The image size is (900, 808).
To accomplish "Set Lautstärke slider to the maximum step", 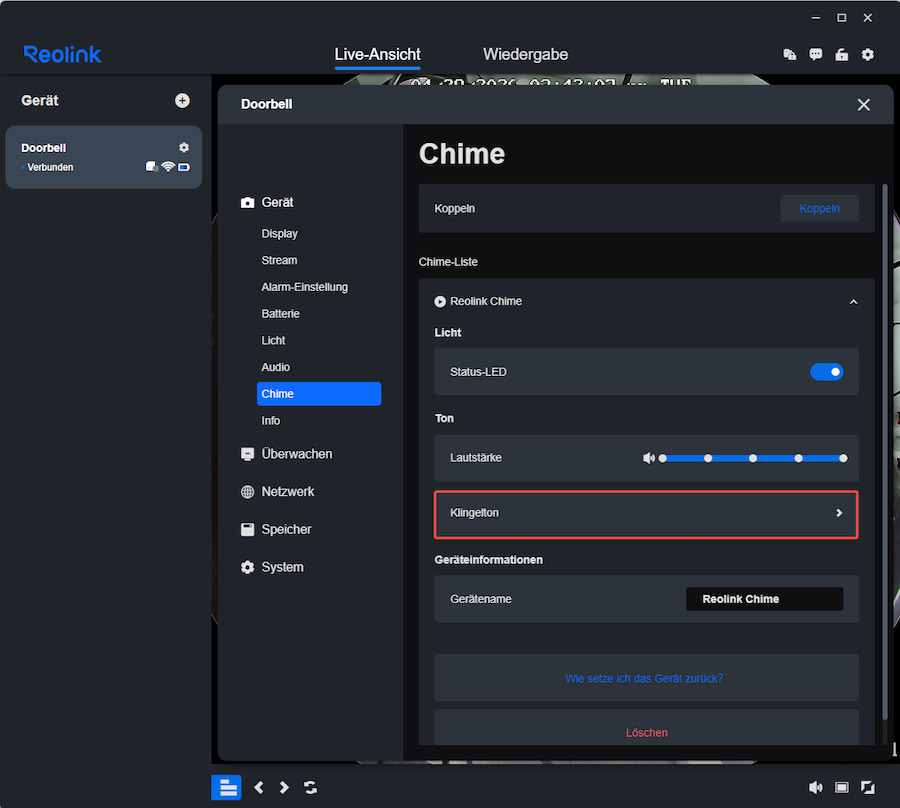I will pos(843,458).
